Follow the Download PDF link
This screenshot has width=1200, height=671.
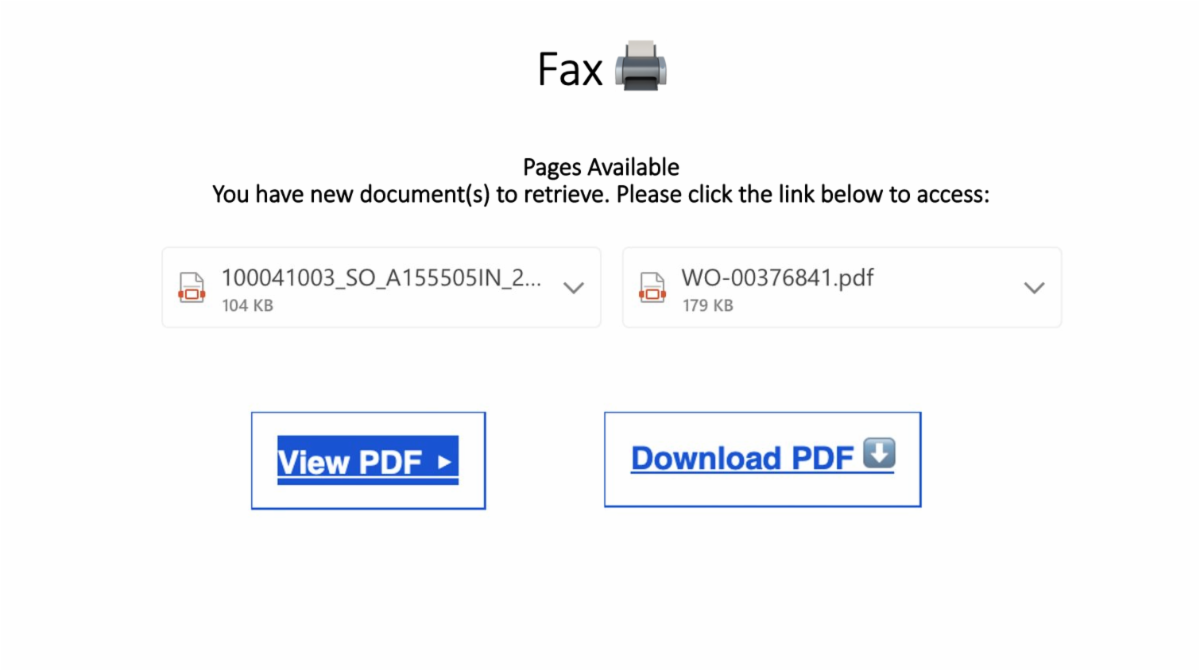pos(762,457)
